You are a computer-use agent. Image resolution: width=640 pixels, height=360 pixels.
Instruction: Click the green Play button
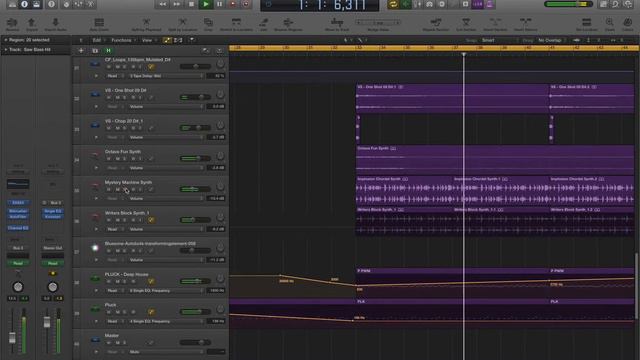click(205, 4)
